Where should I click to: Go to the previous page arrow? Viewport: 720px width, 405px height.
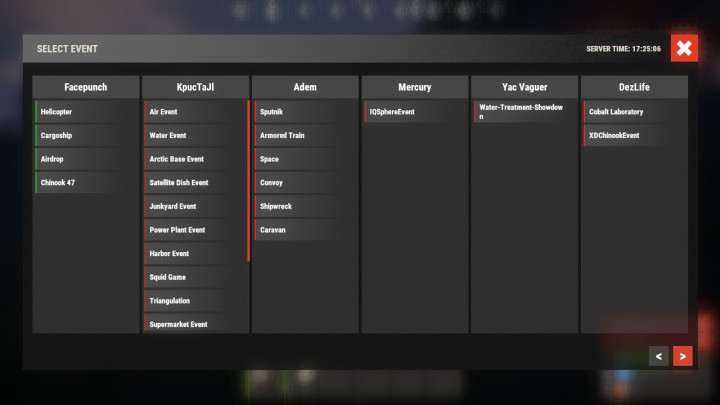(658, 356)
